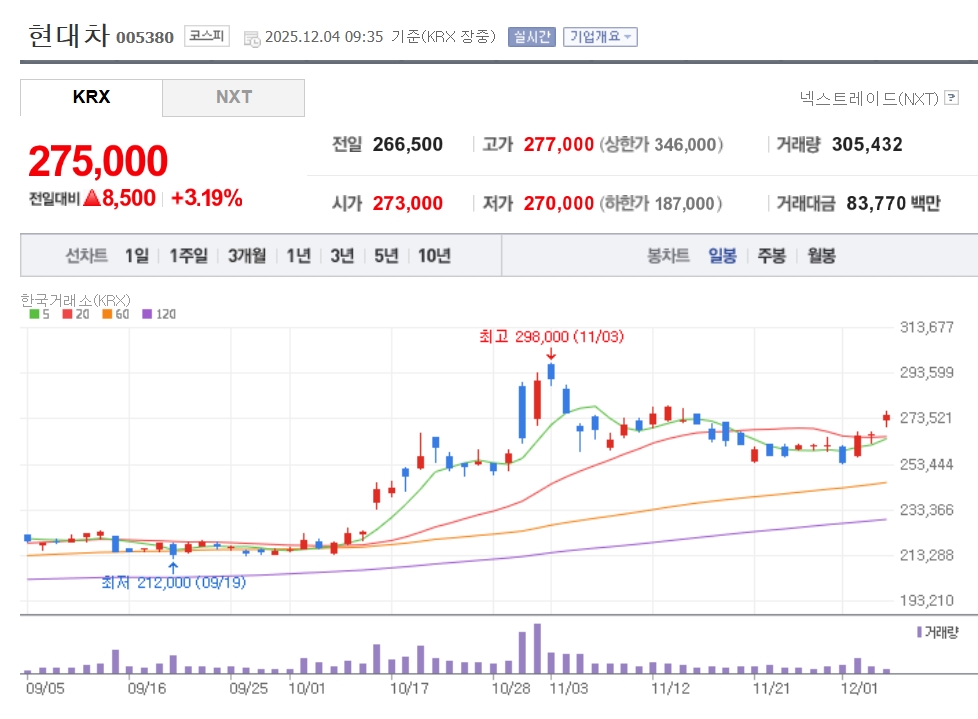Click the NXT help question mark icon
The image size is (978, 719).
coord(951,98)
